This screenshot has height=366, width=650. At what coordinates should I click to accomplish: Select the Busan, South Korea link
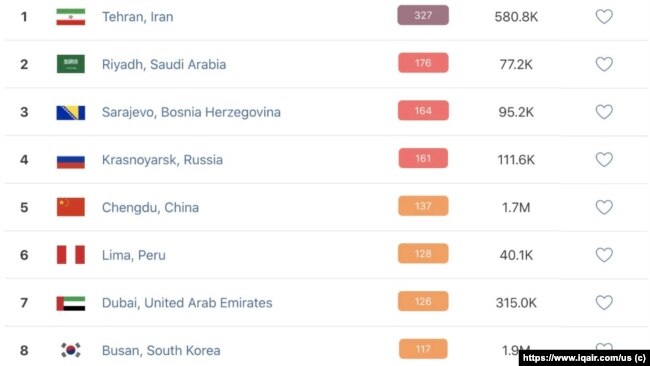[x=161, y=351]
